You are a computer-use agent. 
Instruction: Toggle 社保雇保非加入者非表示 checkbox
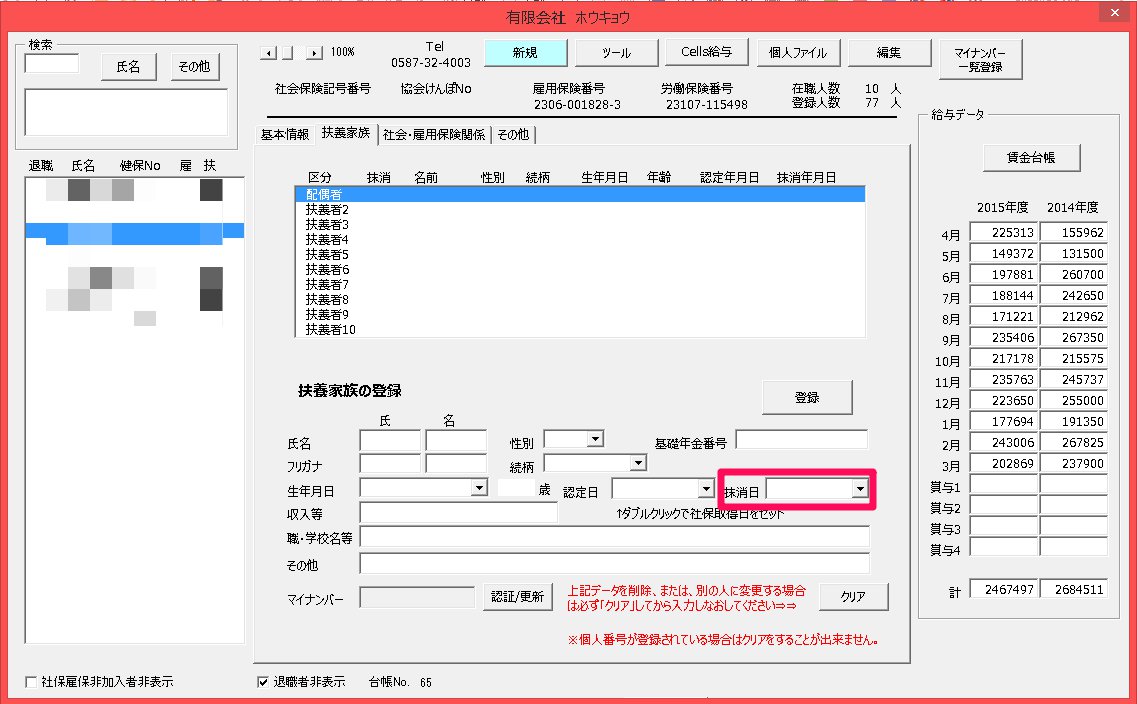coord(30,682)
